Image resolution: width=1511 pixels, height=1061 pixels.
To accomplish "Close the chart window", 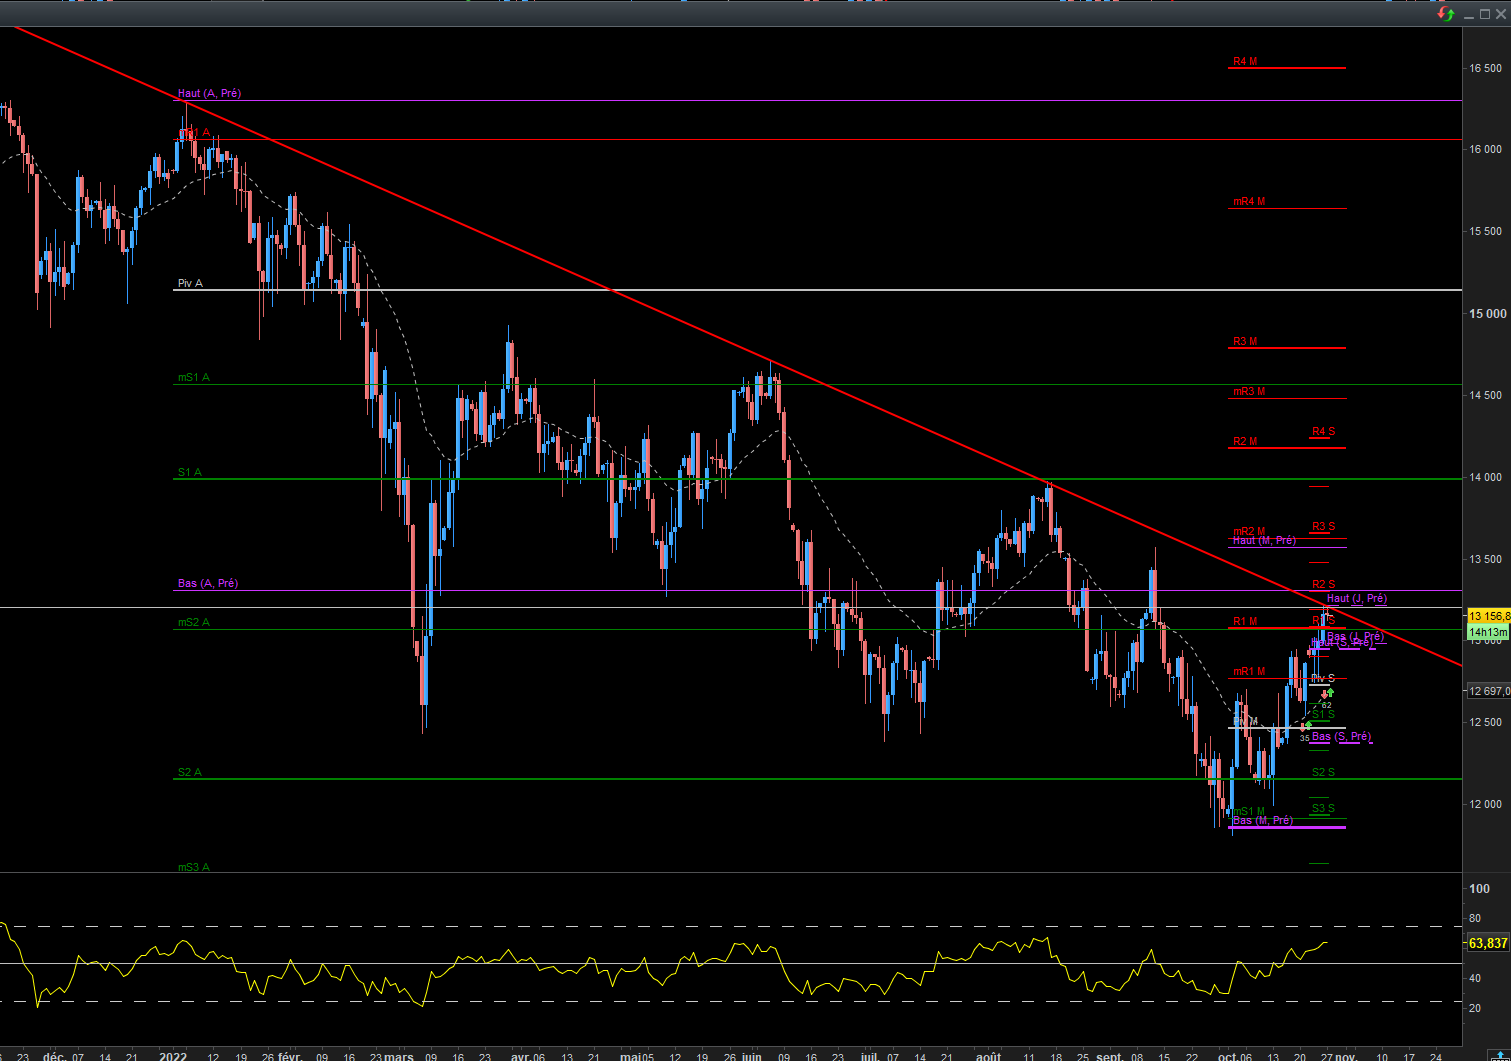I will [x=1499, y=14].
